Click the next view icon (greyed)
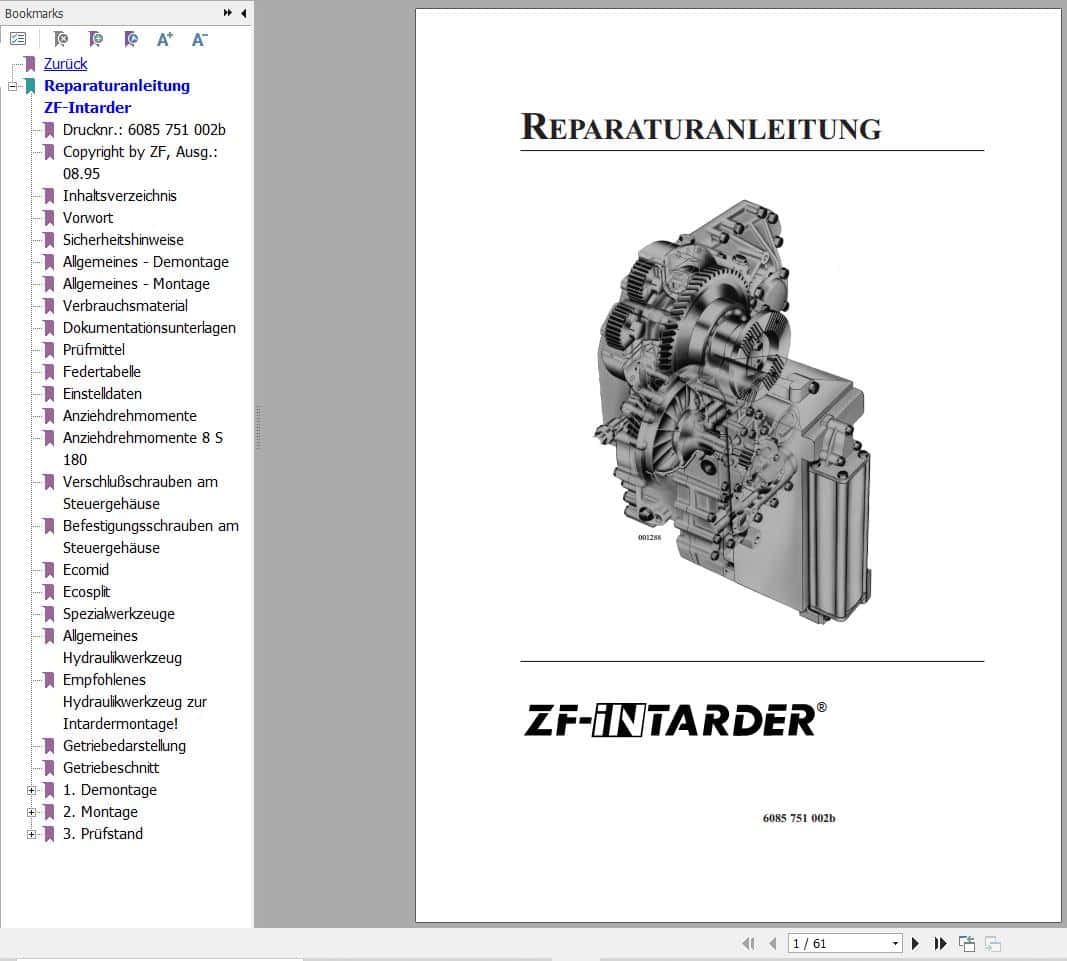Screen dimensions: 1067x961 993,943
